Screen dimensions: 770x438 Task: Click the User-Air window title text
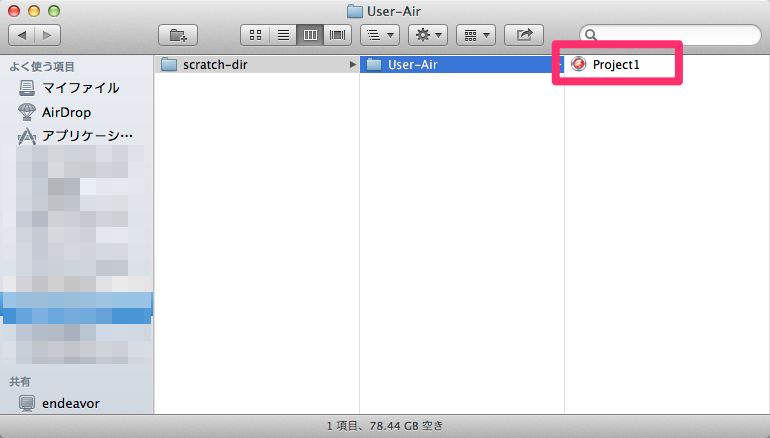point(394,11)
